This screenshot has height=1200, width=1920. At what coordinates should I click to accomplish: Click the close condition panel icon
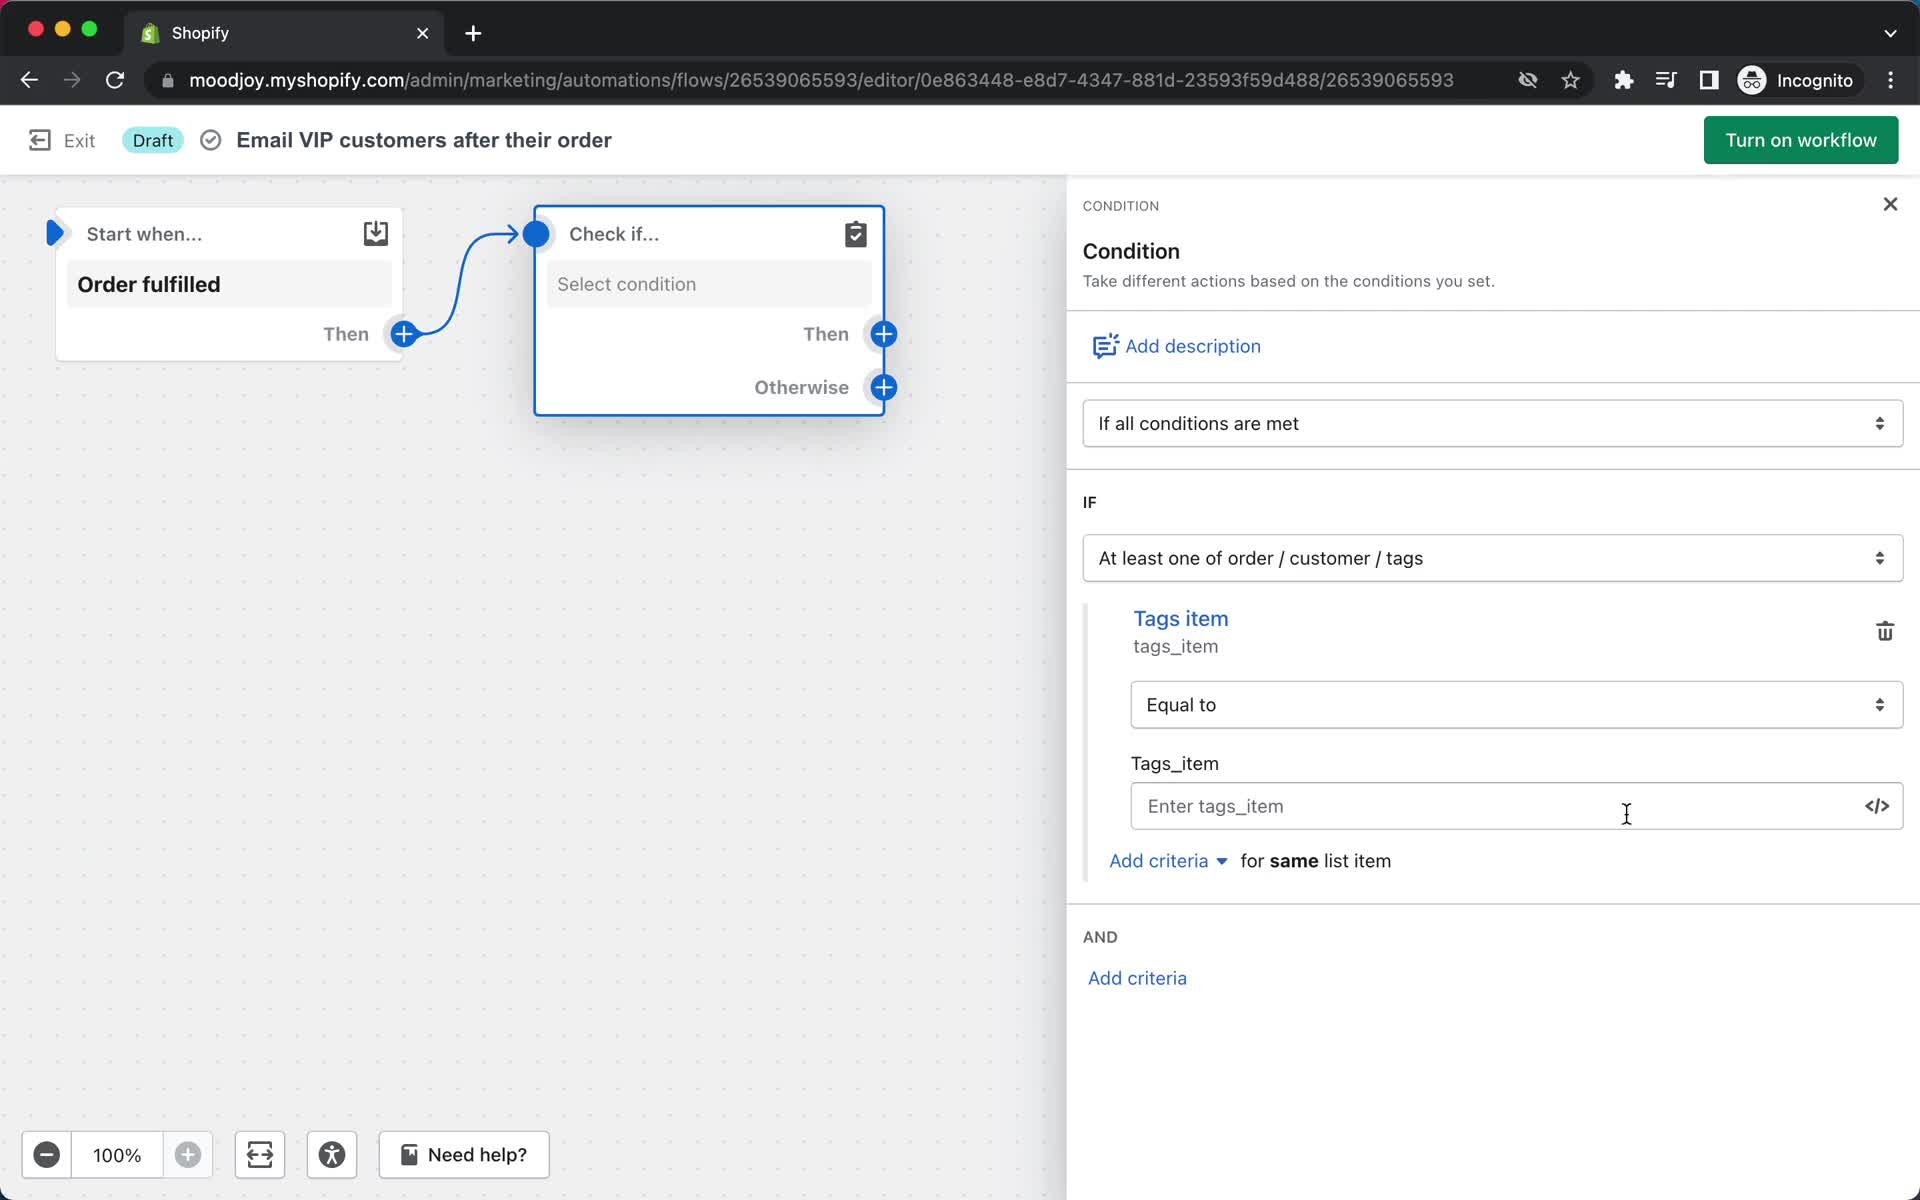tap(1890, 205)
